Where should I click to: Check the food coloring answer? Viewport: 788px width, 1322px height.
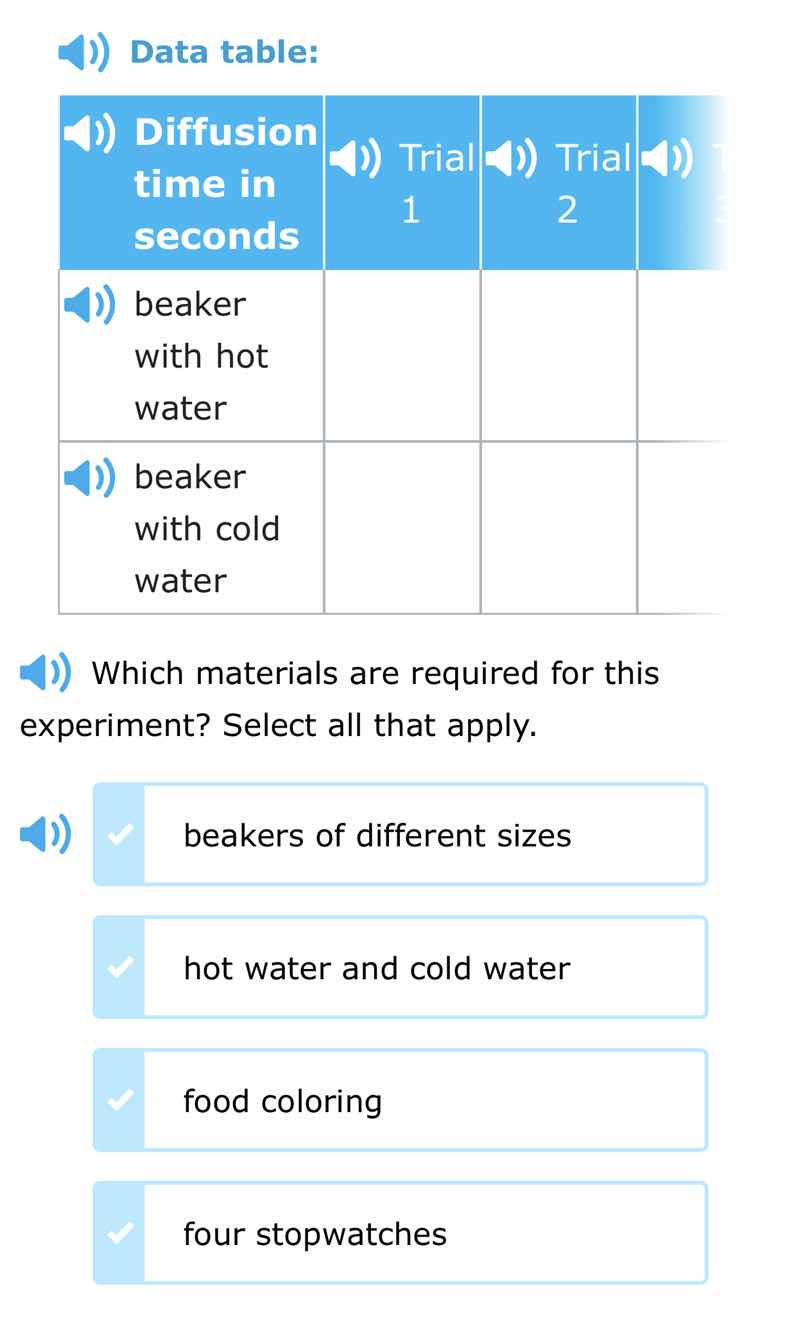(x=121, y=1099)
